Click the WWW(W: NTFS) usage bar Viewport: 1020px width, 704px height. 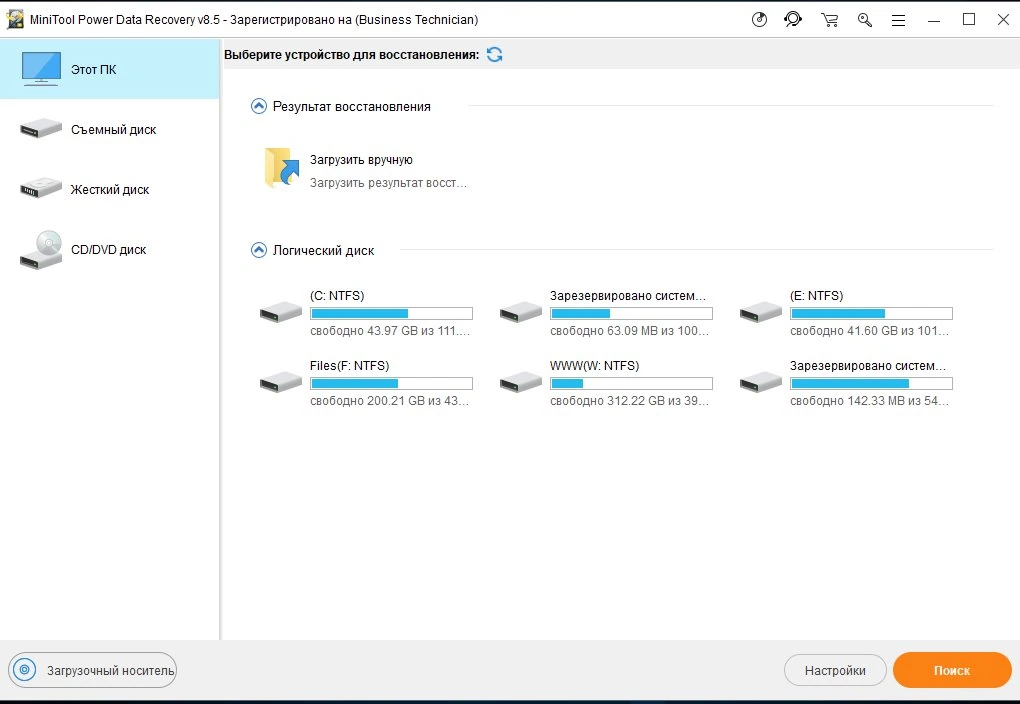pyautogui.click(x=631, y=384)
